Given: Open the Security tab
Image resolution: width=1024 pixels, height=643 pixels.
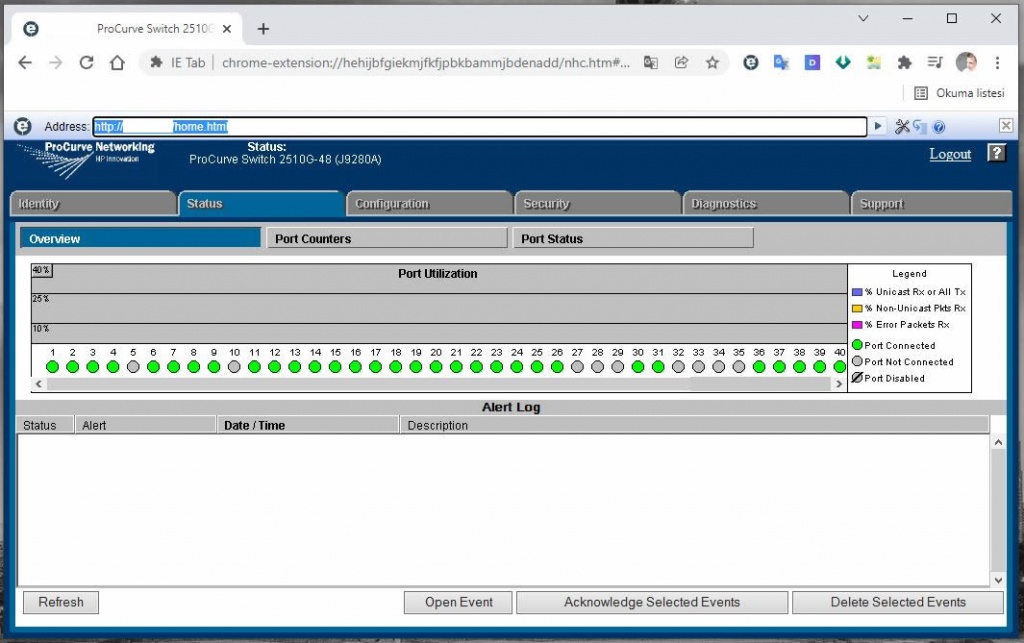Looking at the screenshot, I should 546,204.
